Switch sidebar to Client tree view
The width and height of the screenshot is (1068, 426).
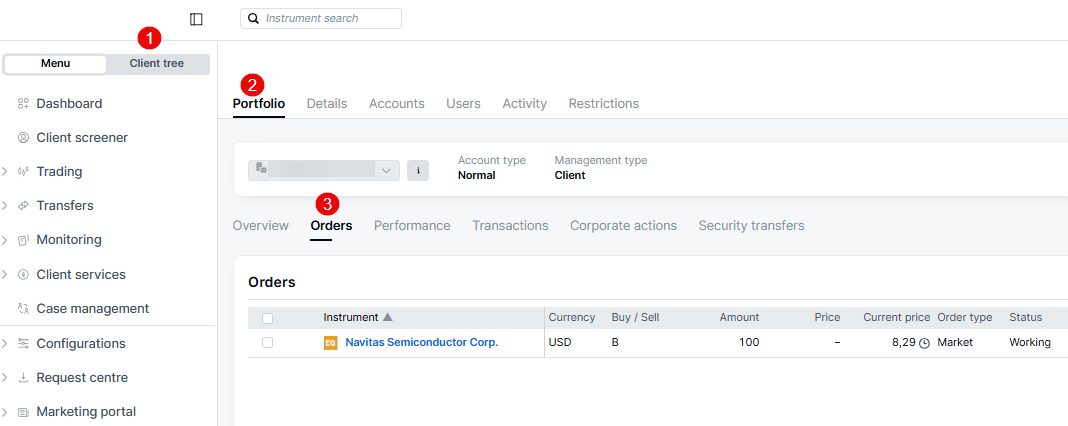[157, 64]
